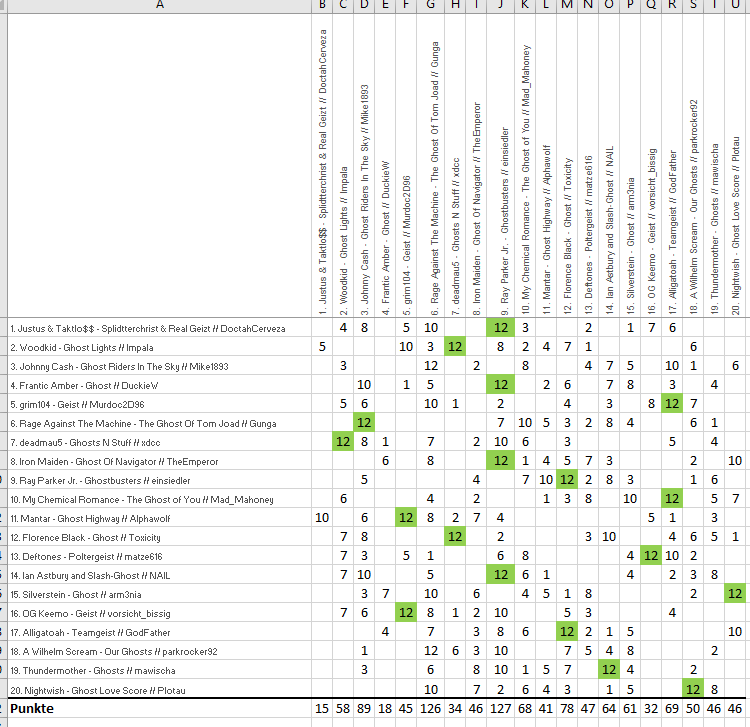Click value 10 in column U, Iron Maiden row
750x727 pixels.
[735, 461]
